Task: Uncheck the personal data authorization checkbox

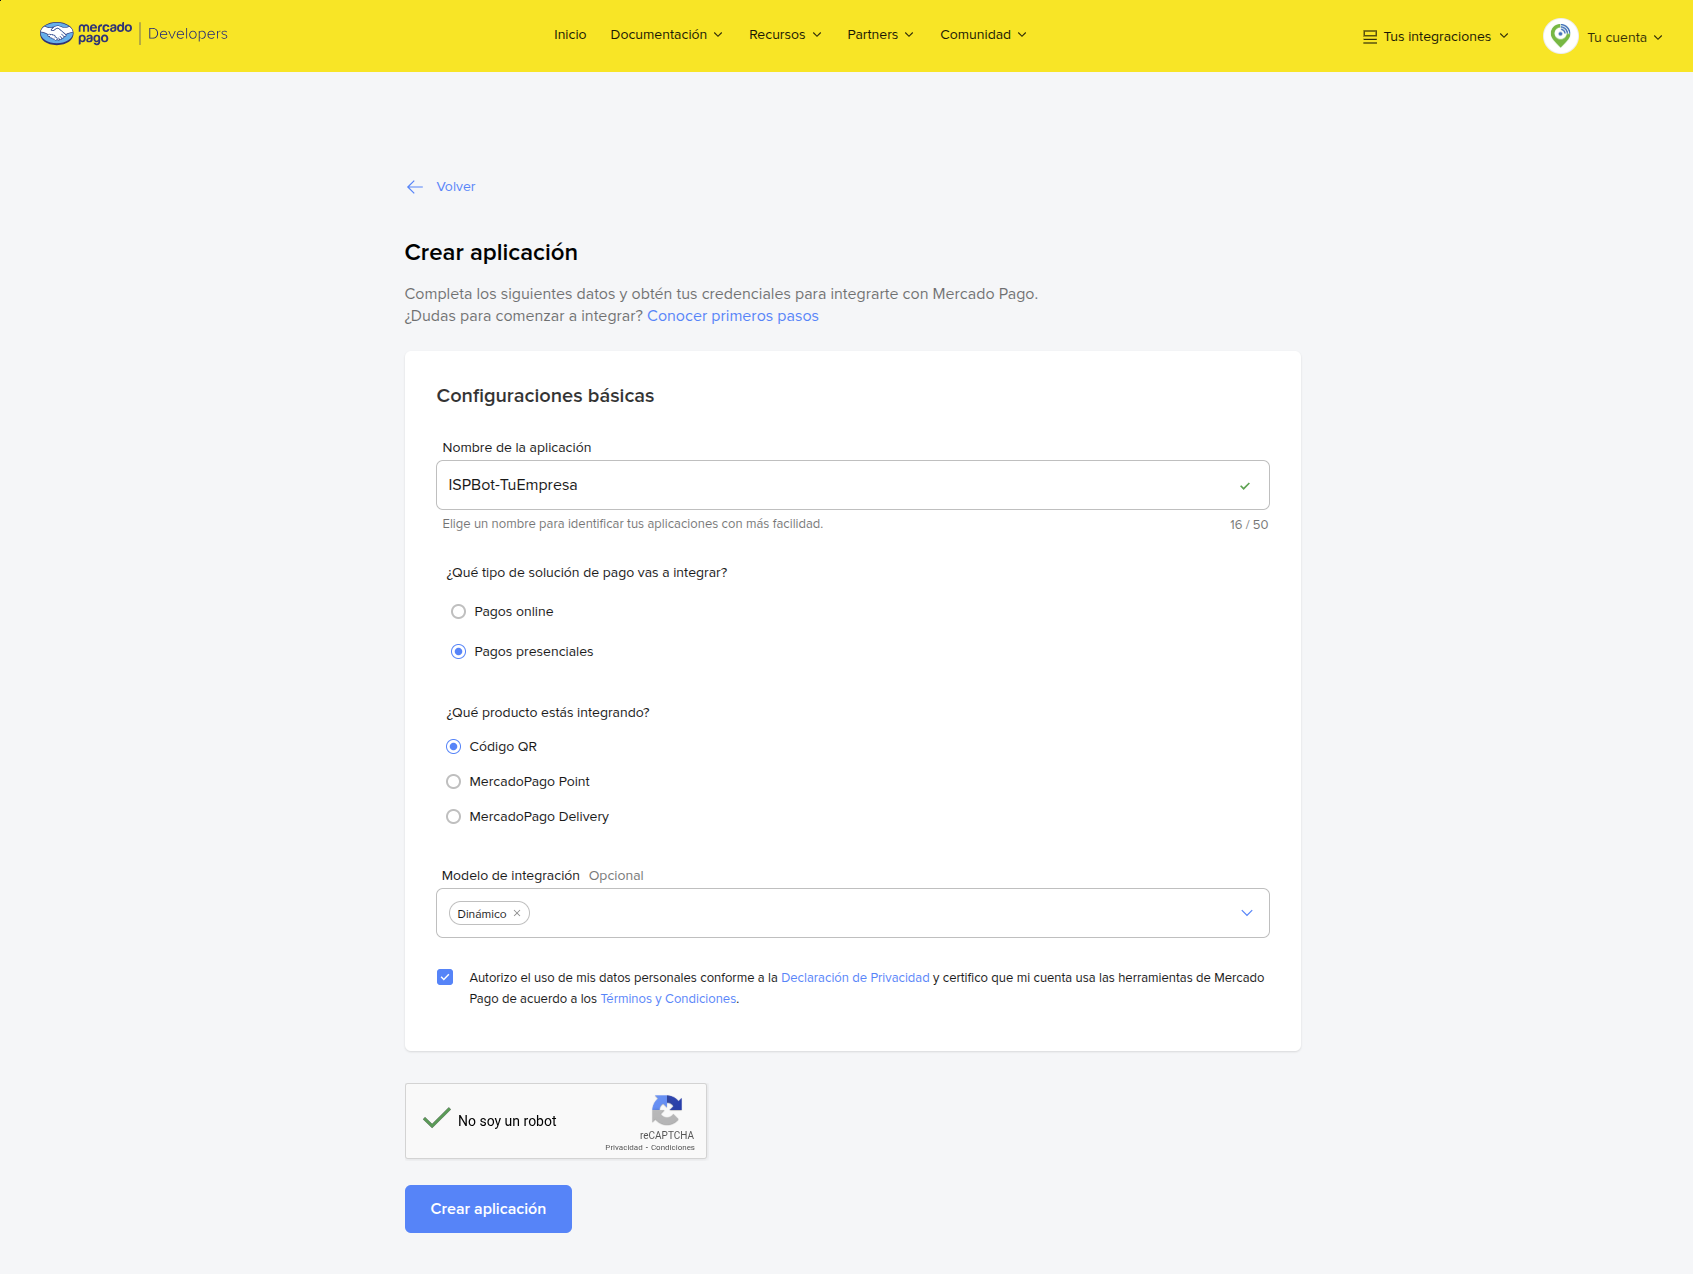Action: click(x=445, y=977)
